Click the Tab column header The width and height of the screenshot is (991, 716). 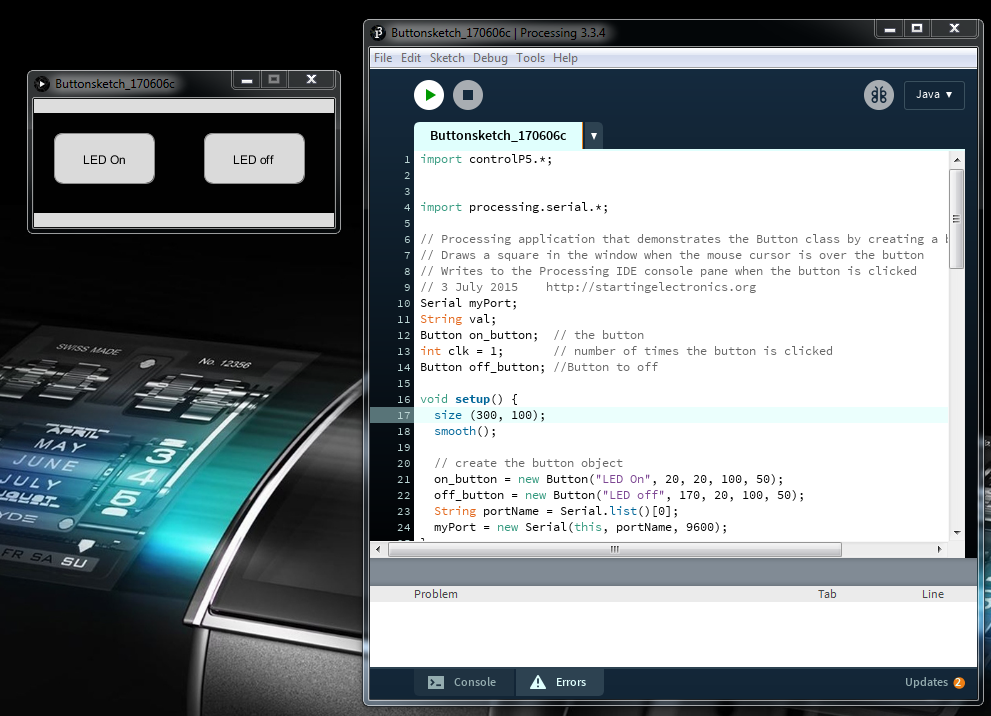coord(827,594)
